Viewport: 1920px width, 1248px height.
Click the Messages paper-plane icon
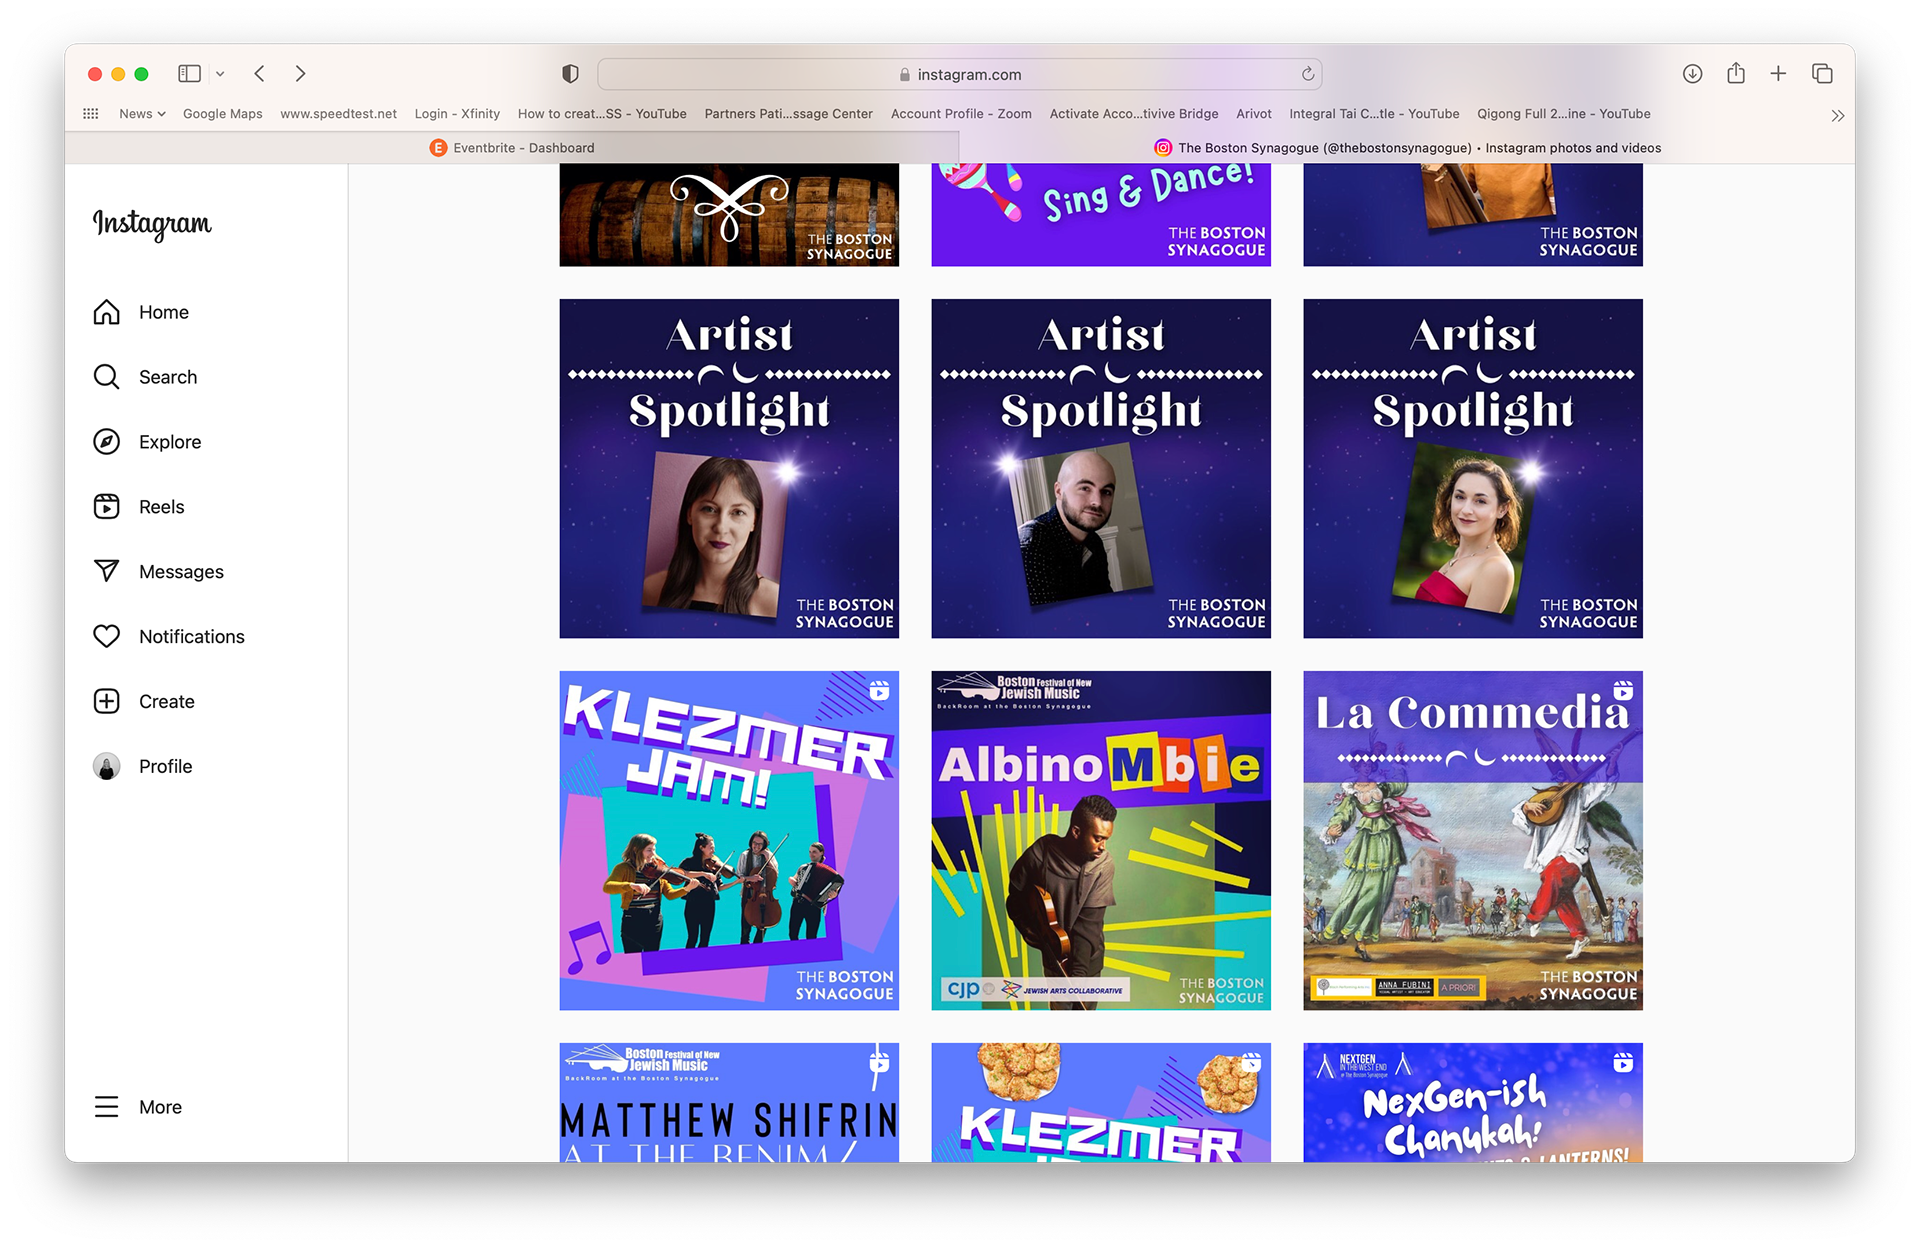point(107,571)
